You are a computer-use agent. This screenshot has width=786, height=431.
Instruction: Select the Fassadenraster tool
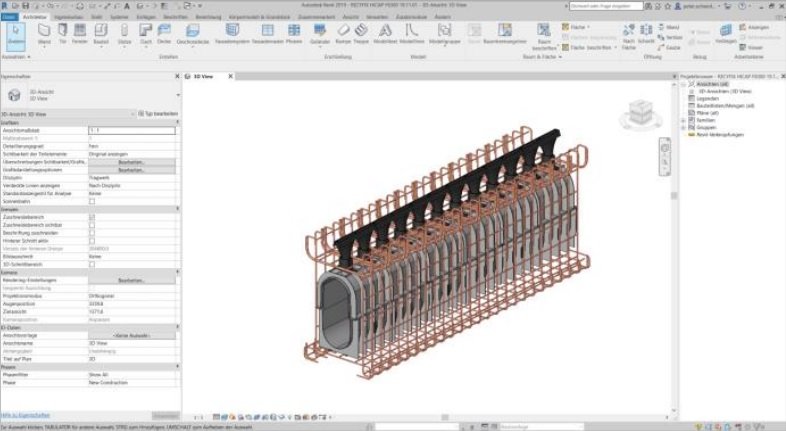[x=268, y=34]
